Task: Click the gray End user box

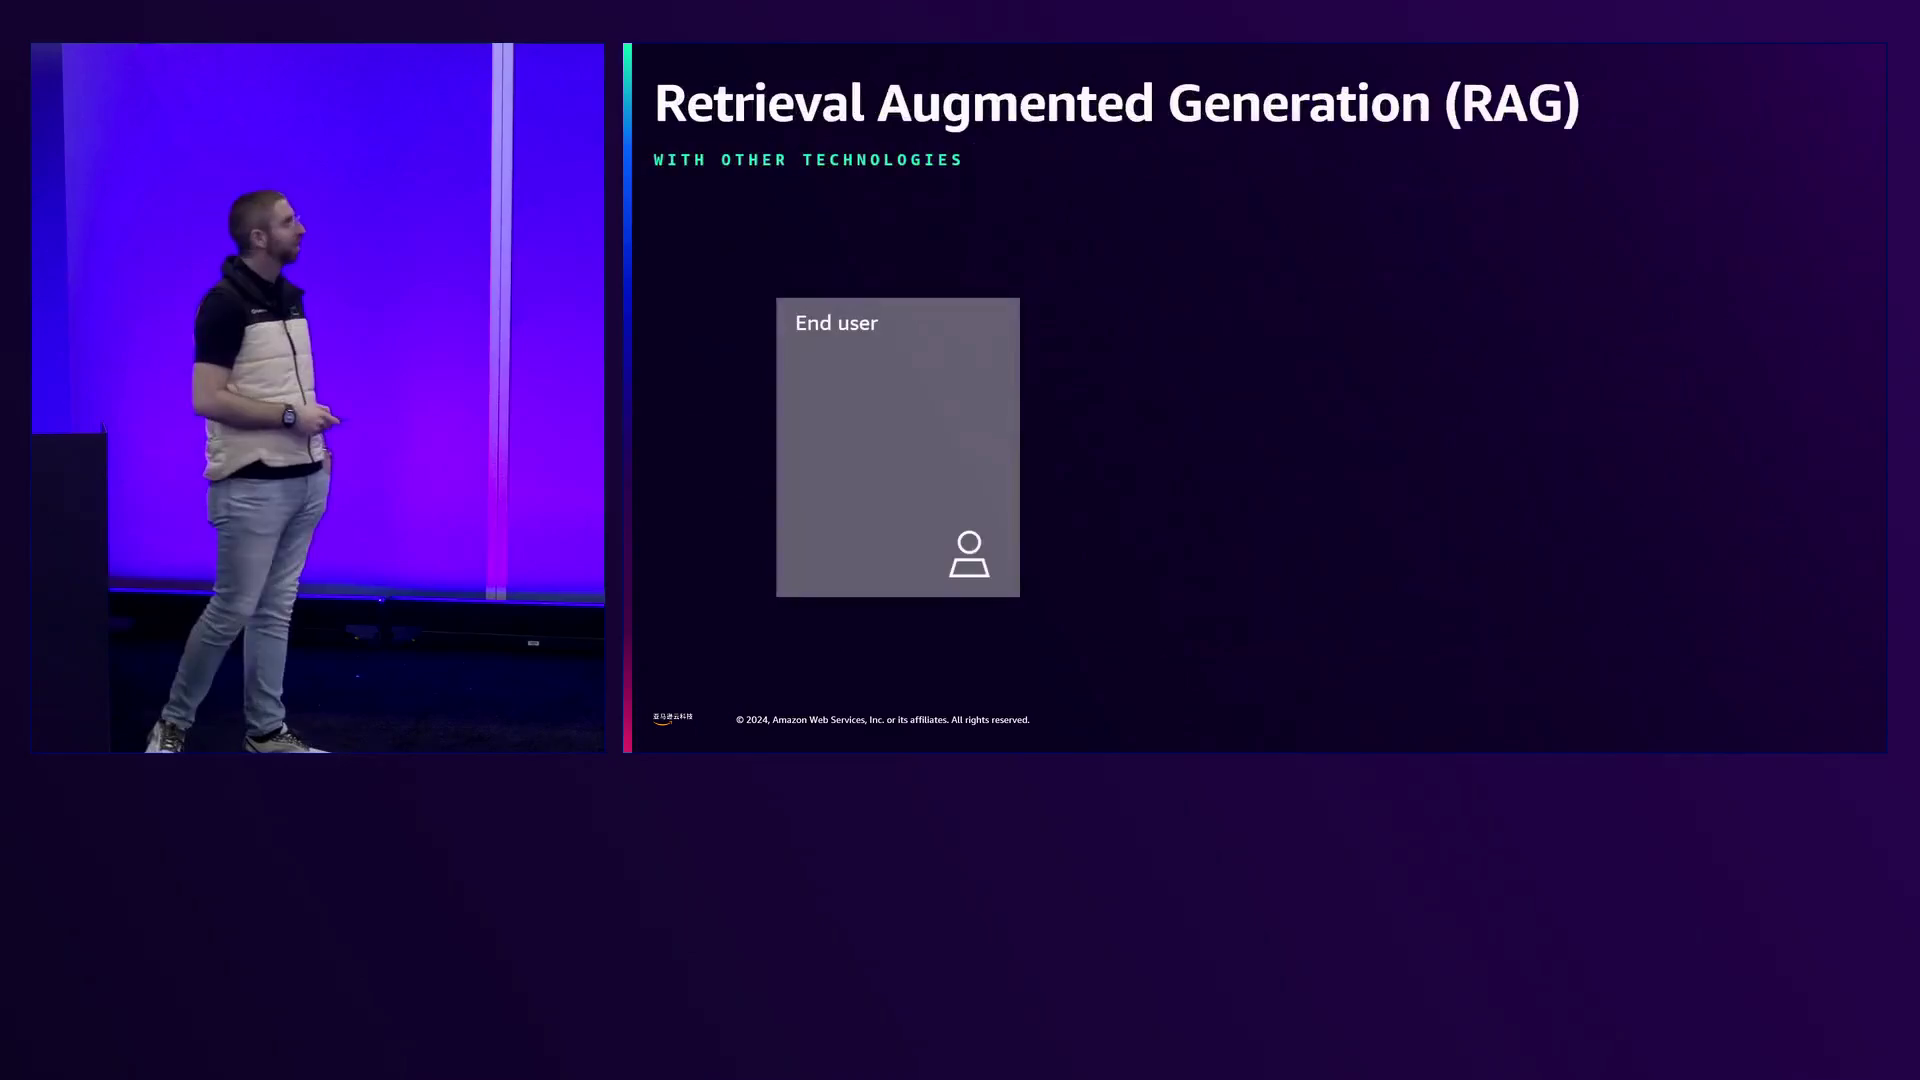Action: coord(897,447)
